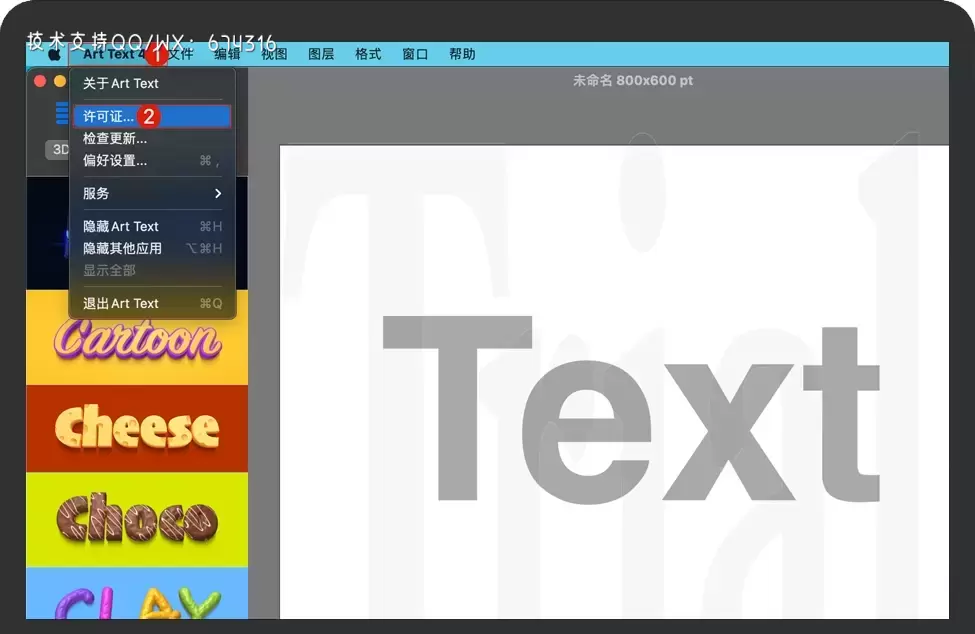The image size is (975, 634).
Task: Open the 格式 menu in menu bar
Action: (368, 55)
